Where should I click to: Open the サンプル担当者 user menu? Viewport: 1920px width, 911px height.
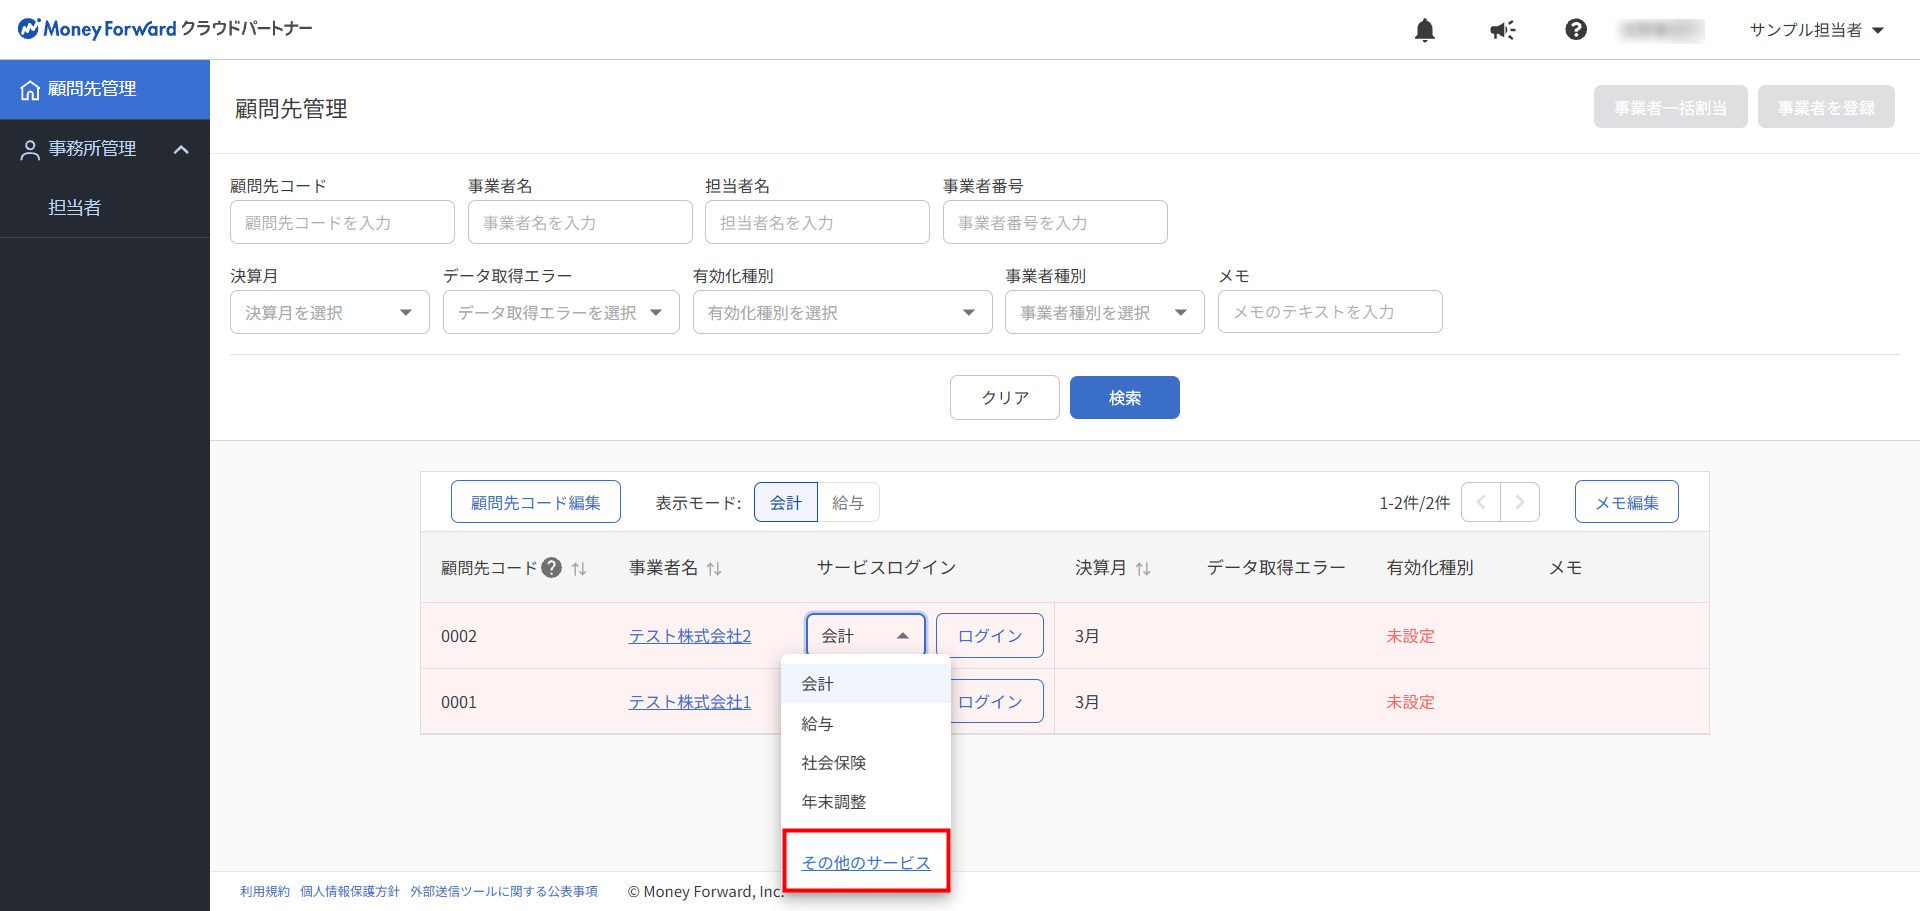tap(1816, 30)
